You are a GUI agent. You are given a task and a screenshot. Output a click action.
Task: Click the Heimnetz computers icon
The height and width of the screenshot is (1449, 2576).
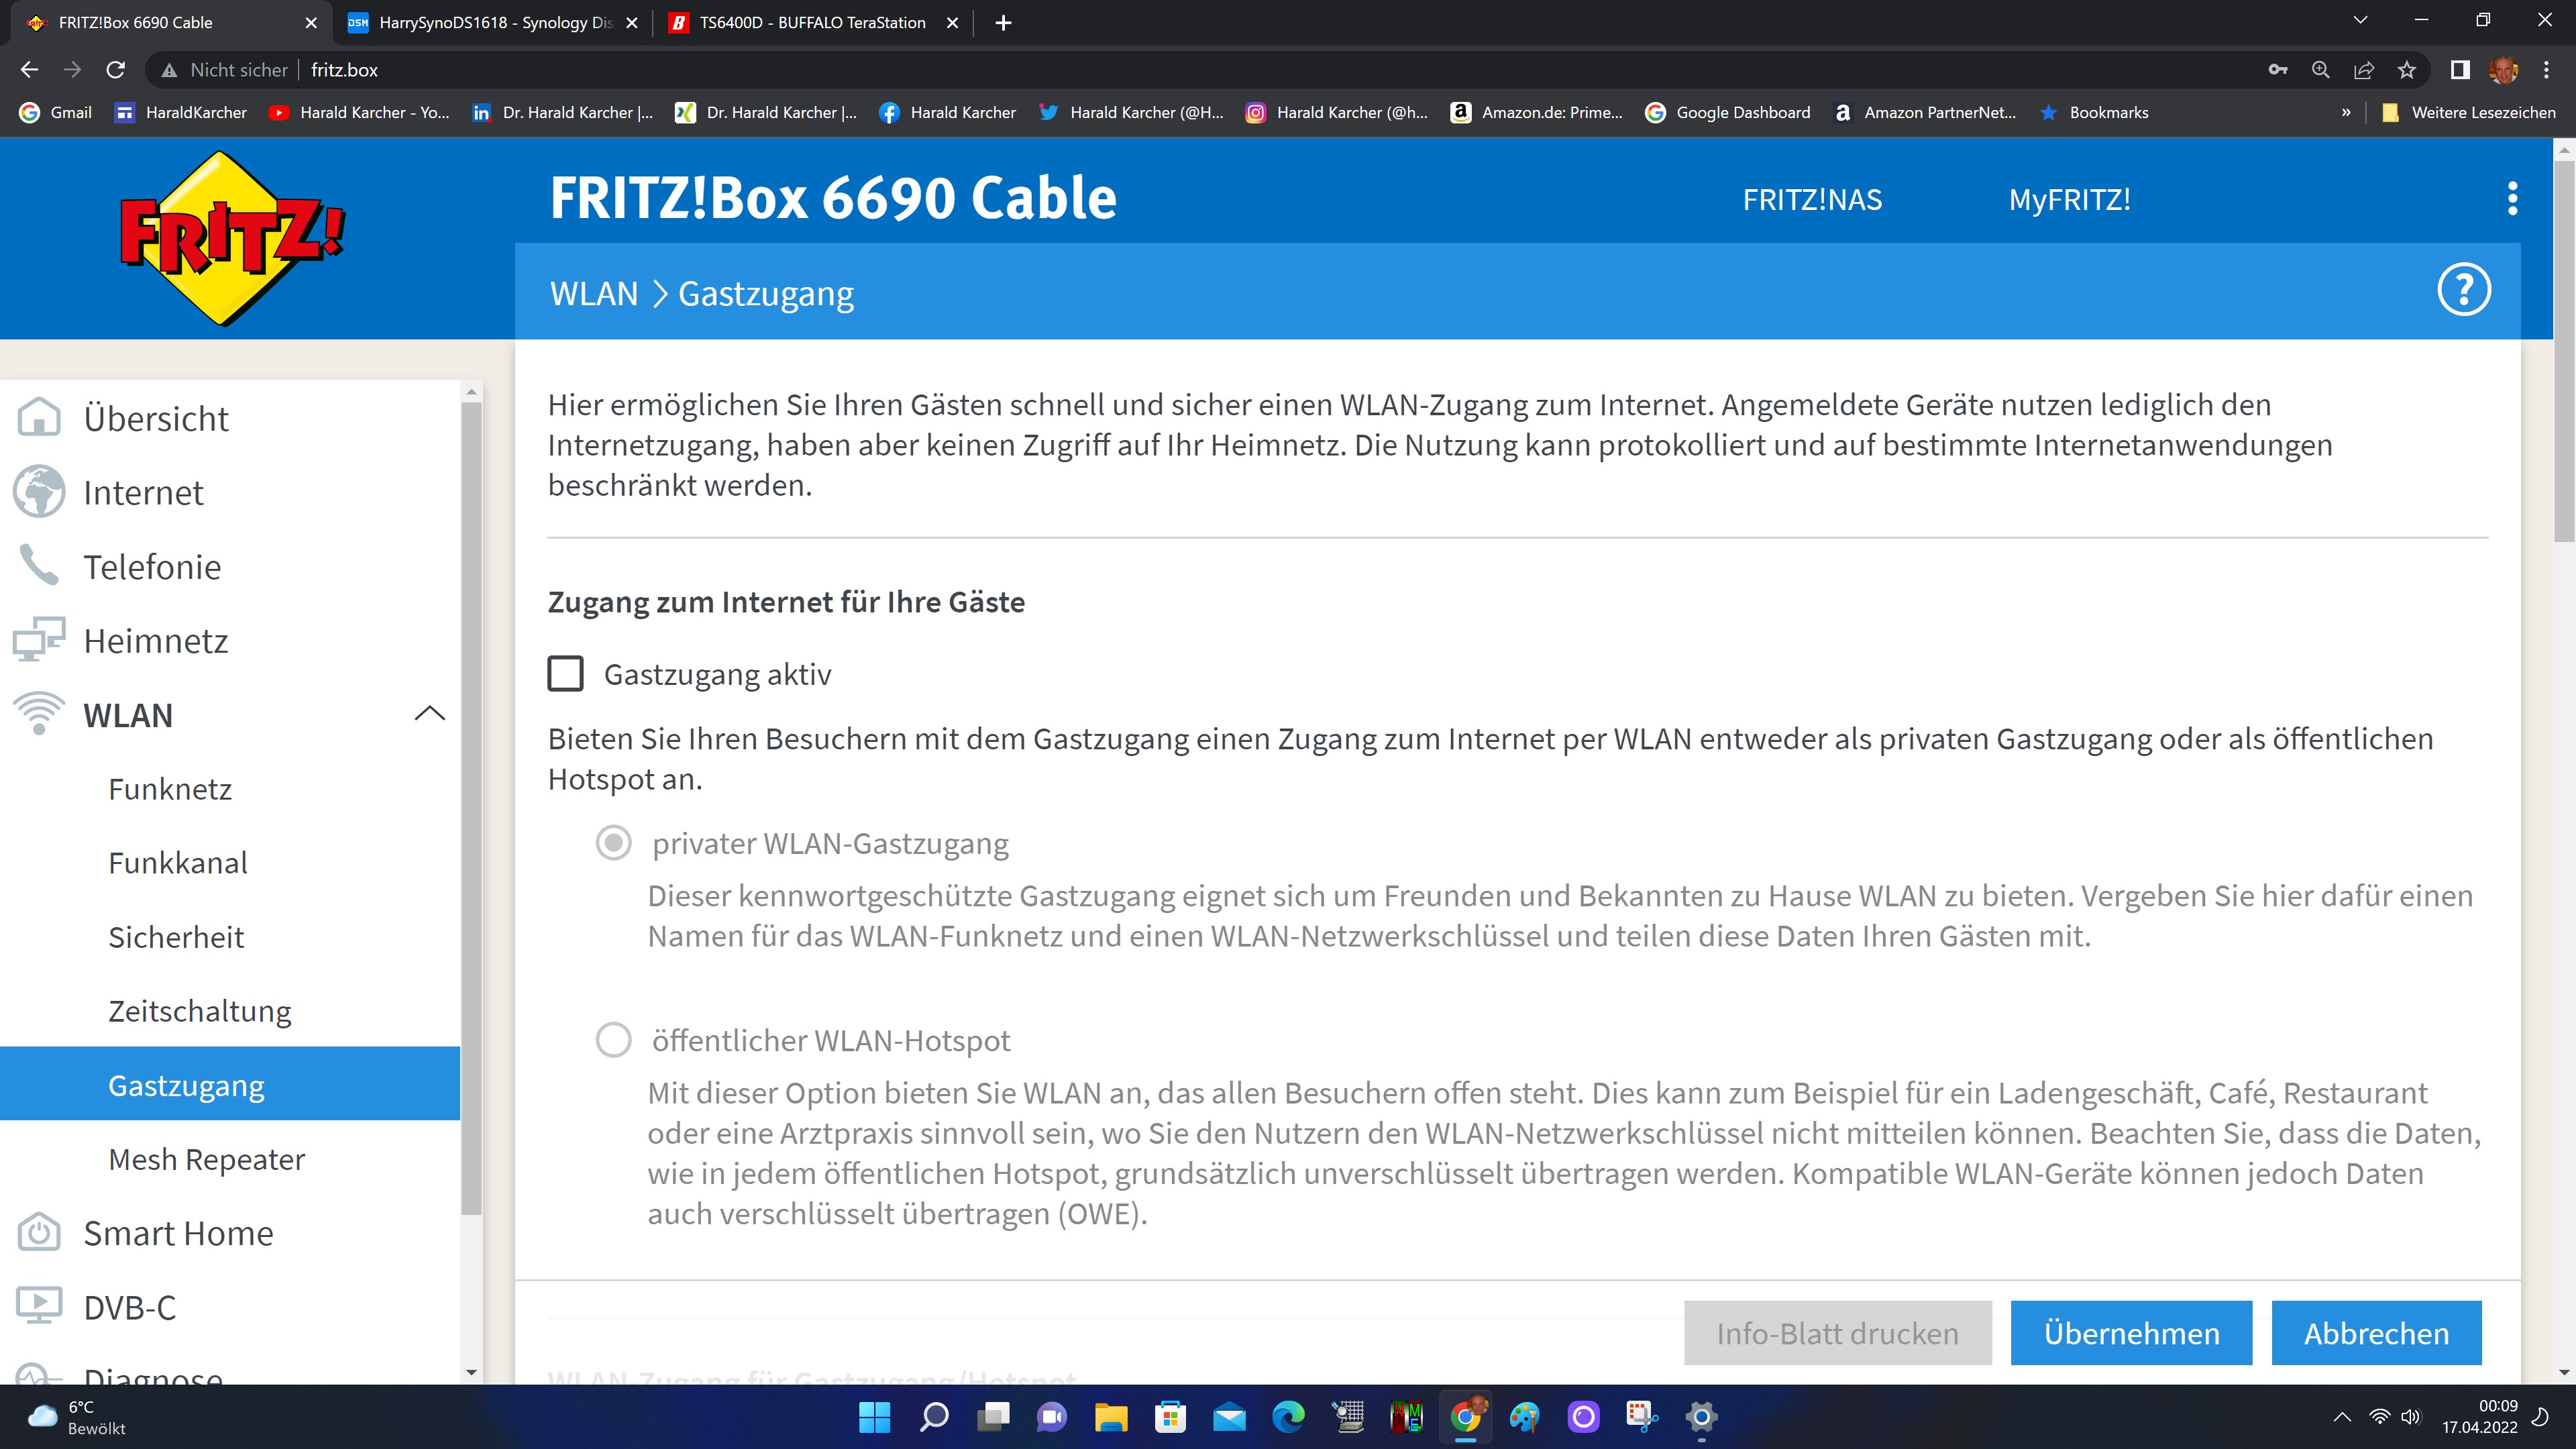click(x=39, y=640)
